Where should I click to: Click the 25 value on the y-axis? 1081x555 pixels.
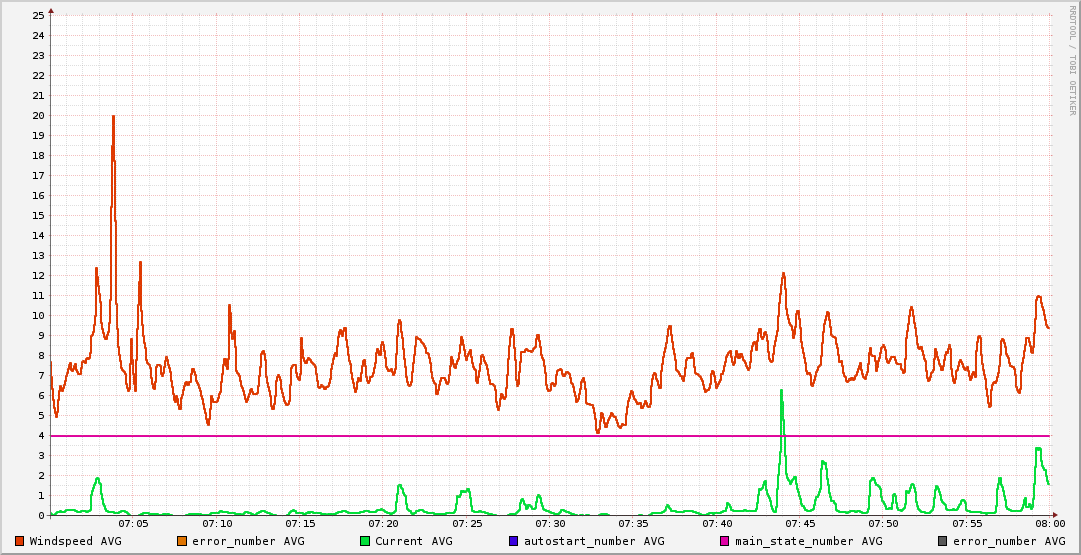pos(38,15)
